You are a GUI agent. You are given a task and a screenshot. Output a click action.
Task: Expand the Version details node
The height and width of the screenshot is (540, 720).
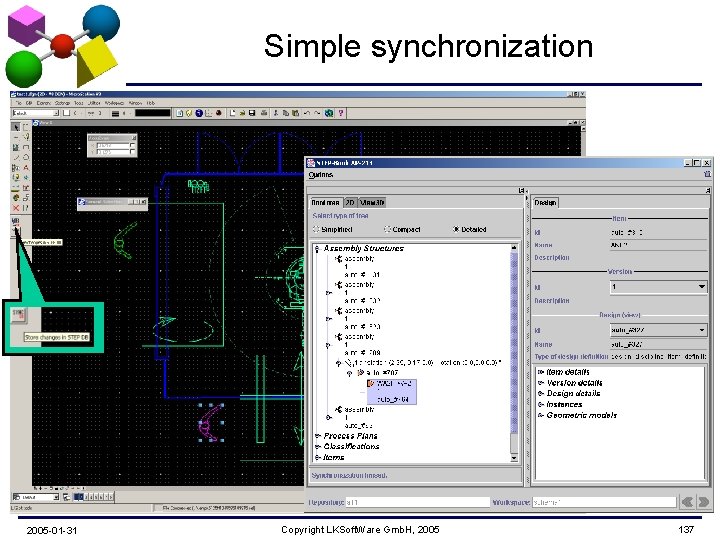[x=541, y=382]
